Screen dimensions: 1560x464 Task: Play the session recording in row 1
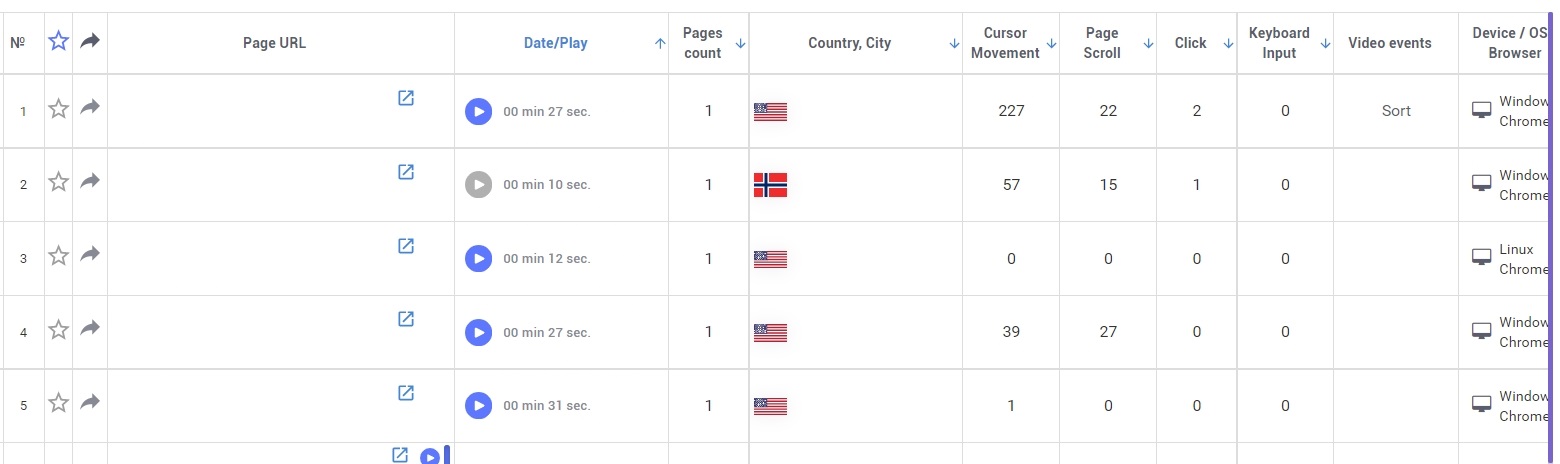tap(479, 111)
